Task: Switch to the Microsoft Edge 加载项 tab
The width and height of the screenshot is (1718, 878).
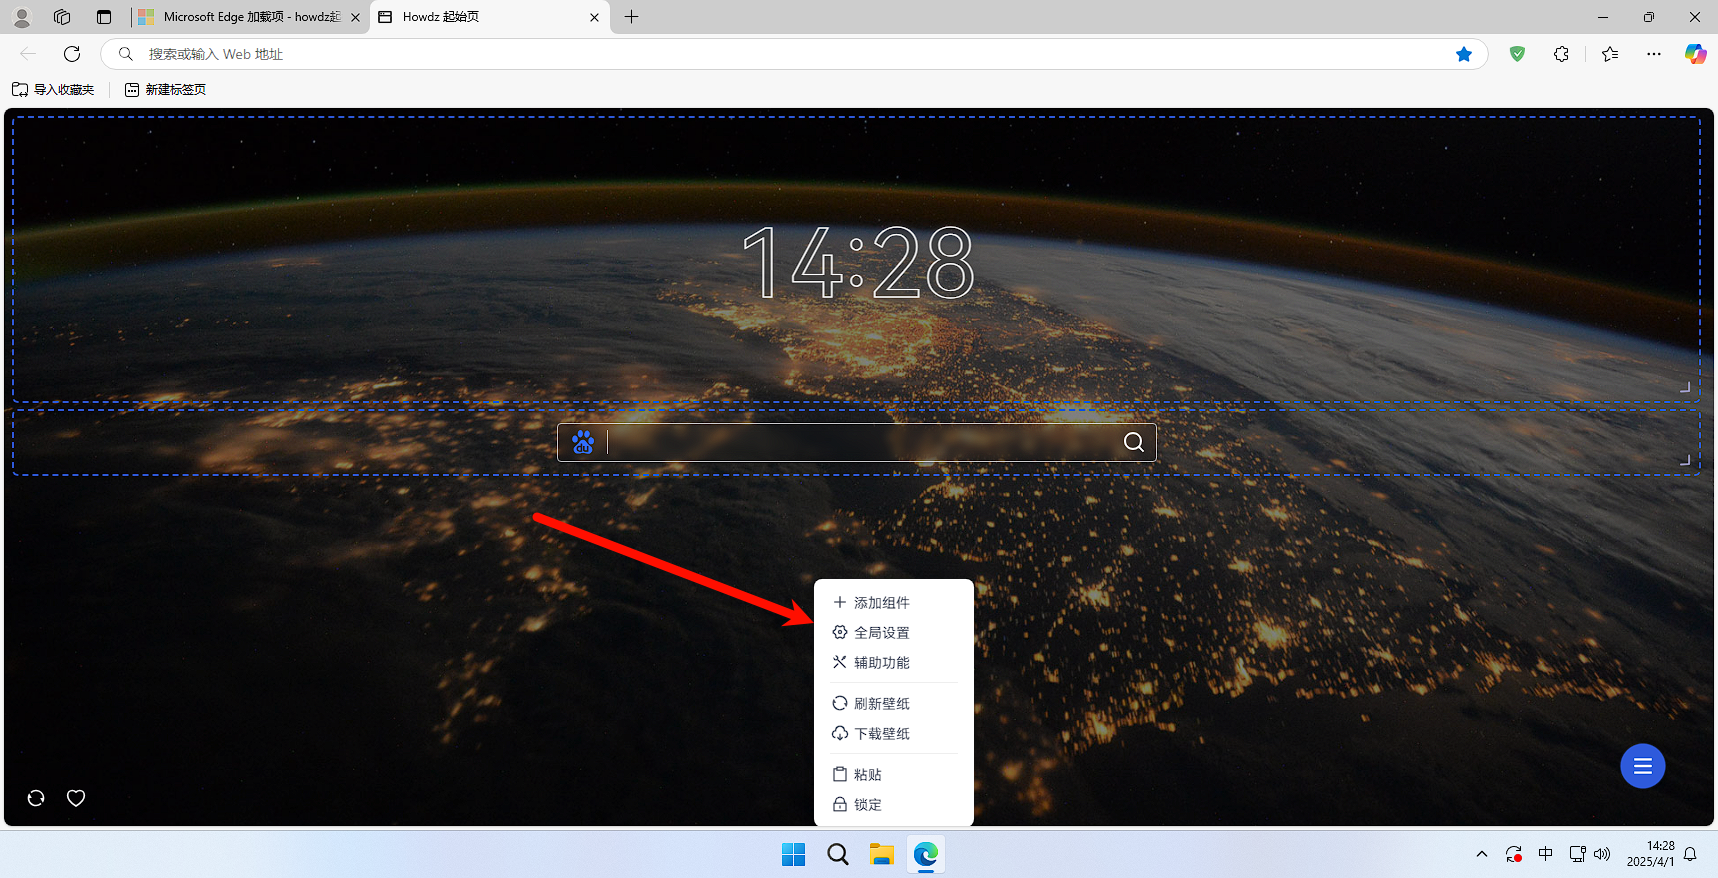Action: click(249, 17)
